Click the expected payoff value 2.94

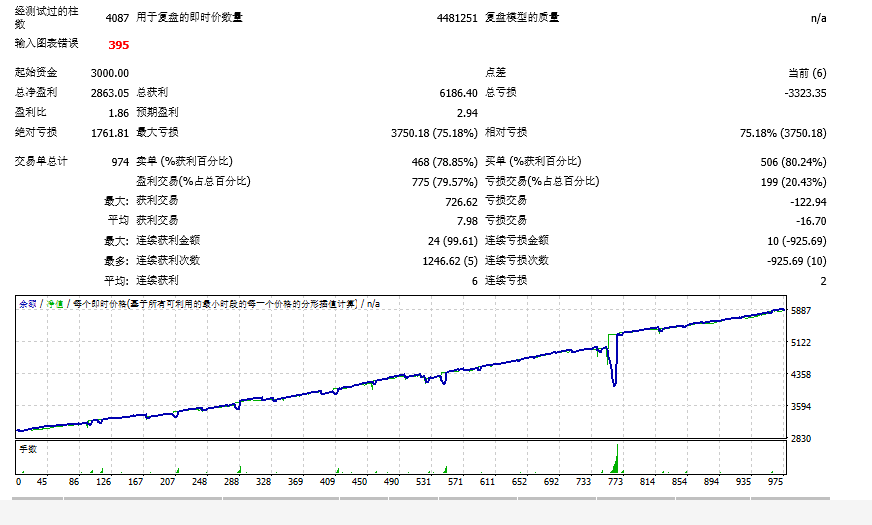click(x=467, y=113)
